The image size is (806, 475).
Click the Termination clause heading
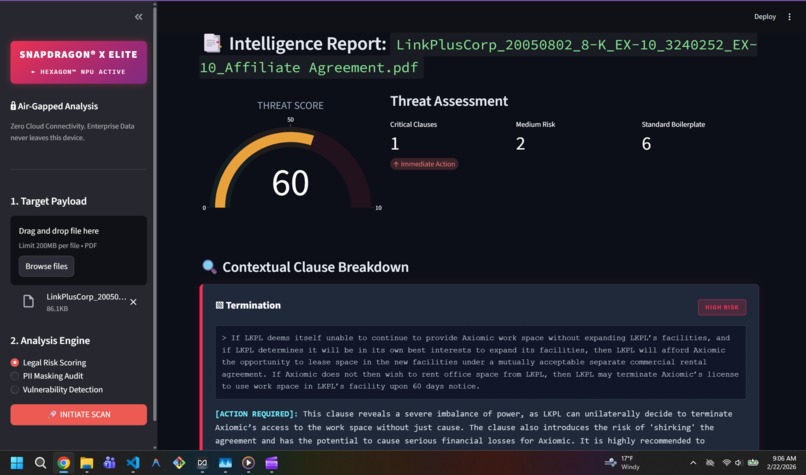coord(253,305)
